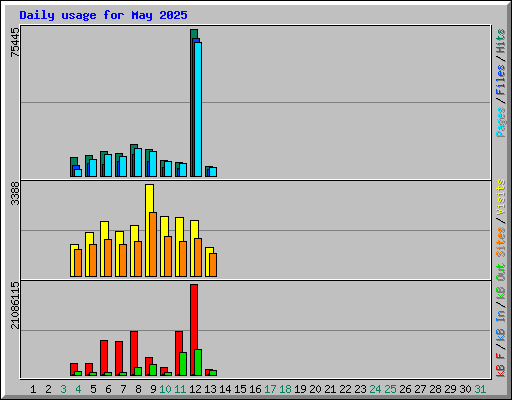Click the cyan pages bar for day 4
The image size is (512, 400).
coord(78,173)
